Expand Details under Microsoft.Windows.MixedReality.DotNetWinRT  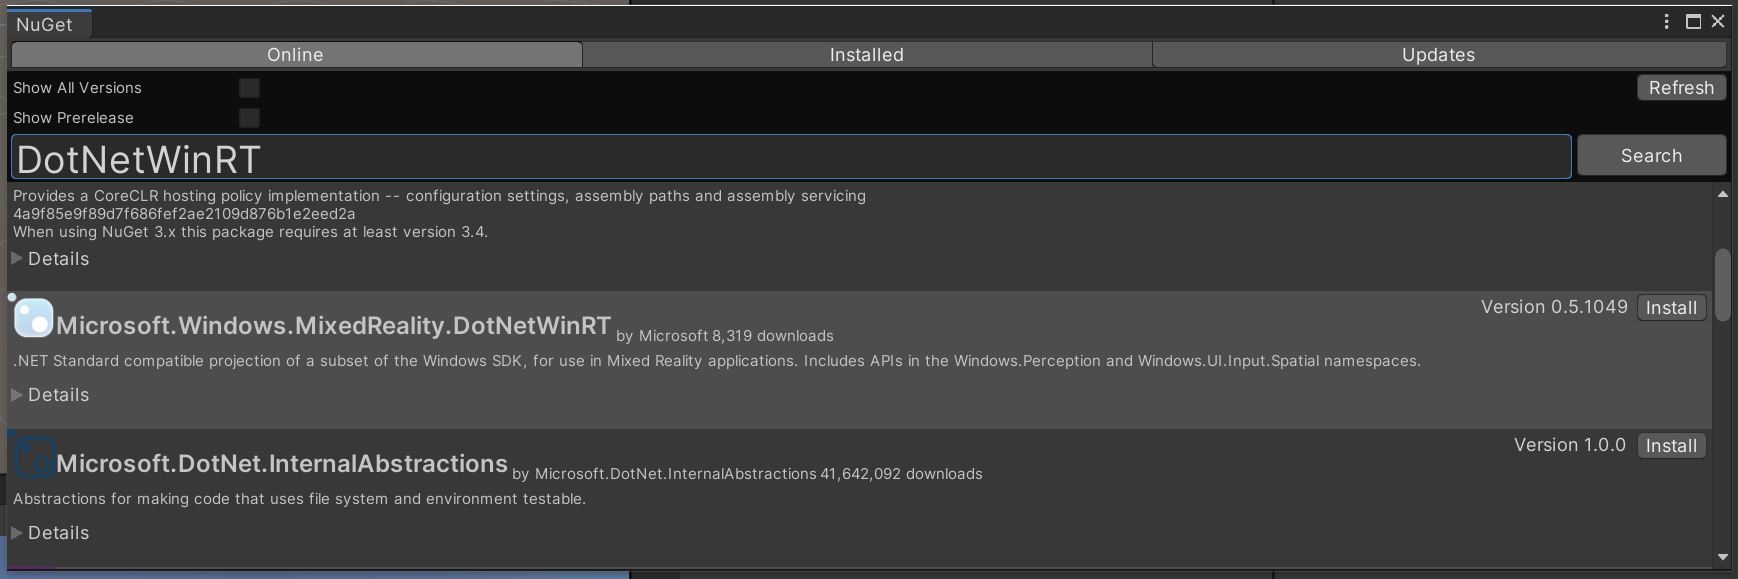click(50, 395)
